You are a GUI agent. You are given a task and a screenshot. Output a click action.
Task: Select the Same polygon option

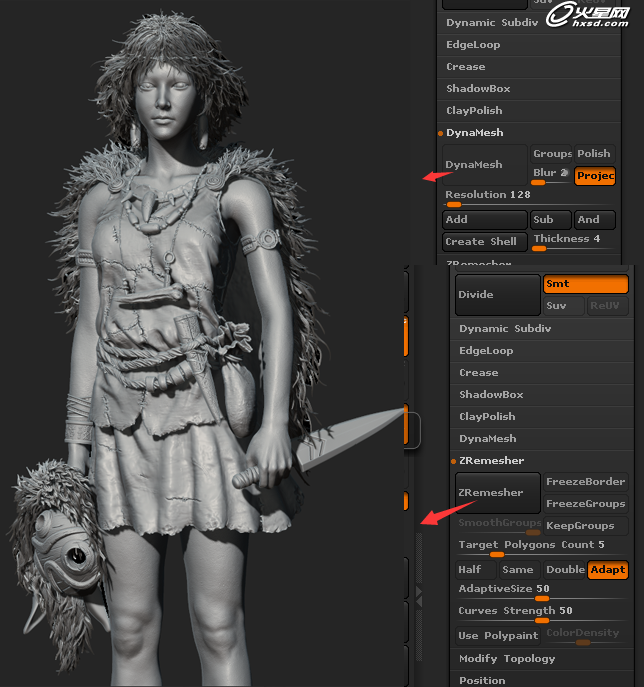click(520, 570)
